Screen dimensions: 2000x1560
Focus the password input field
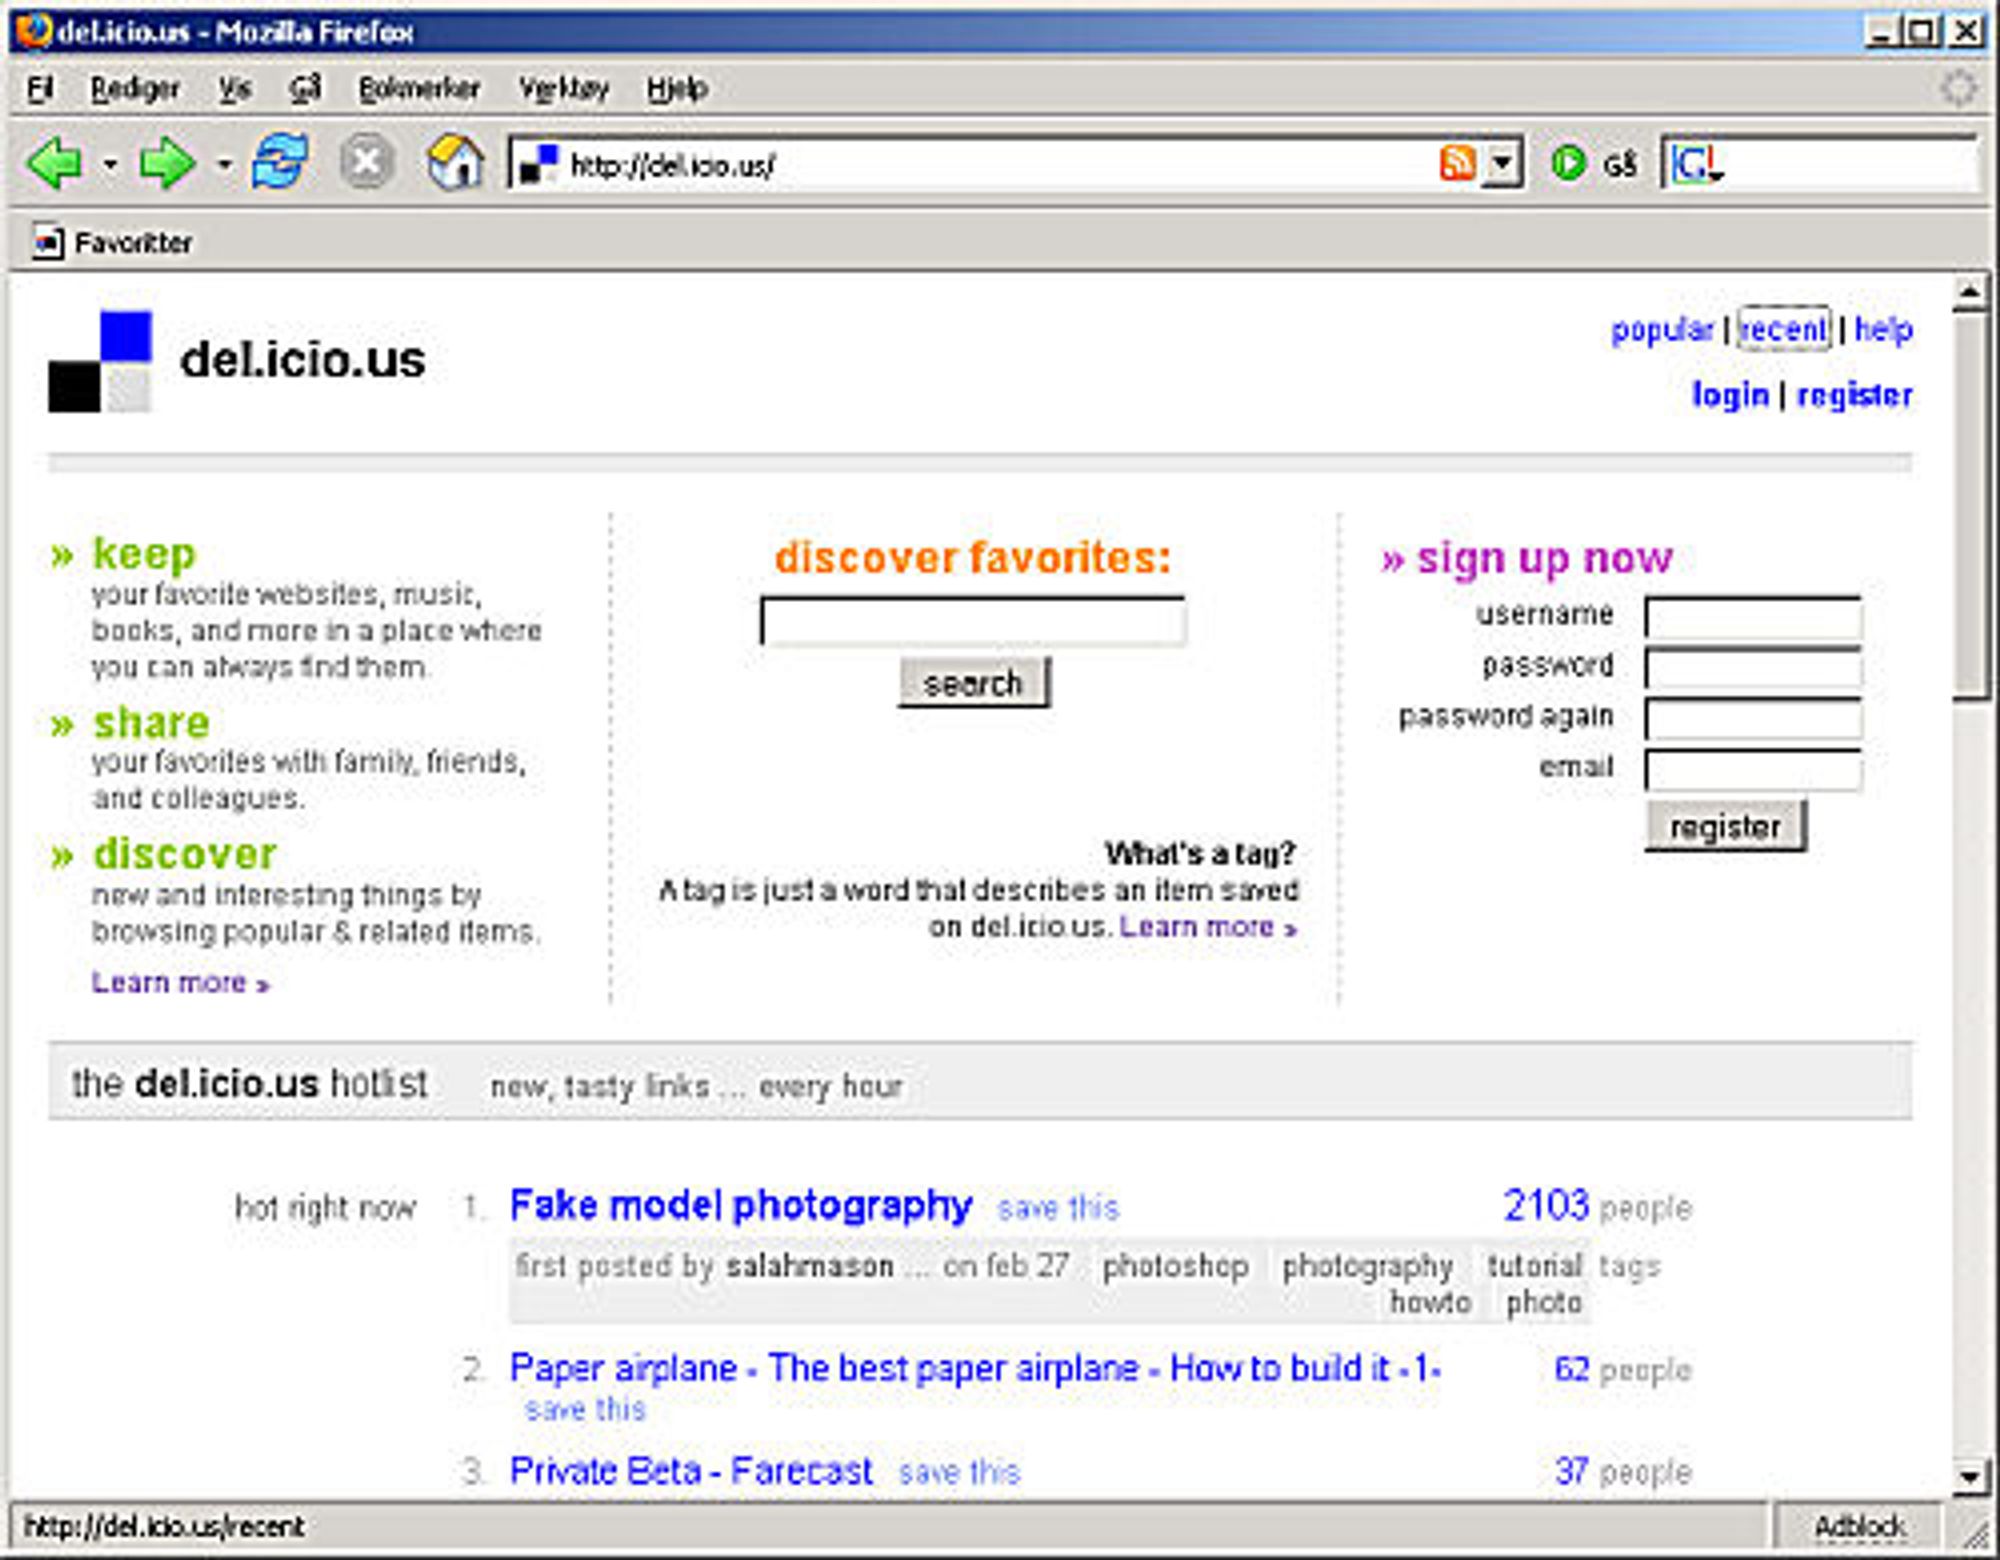[x=1754, y=668]
